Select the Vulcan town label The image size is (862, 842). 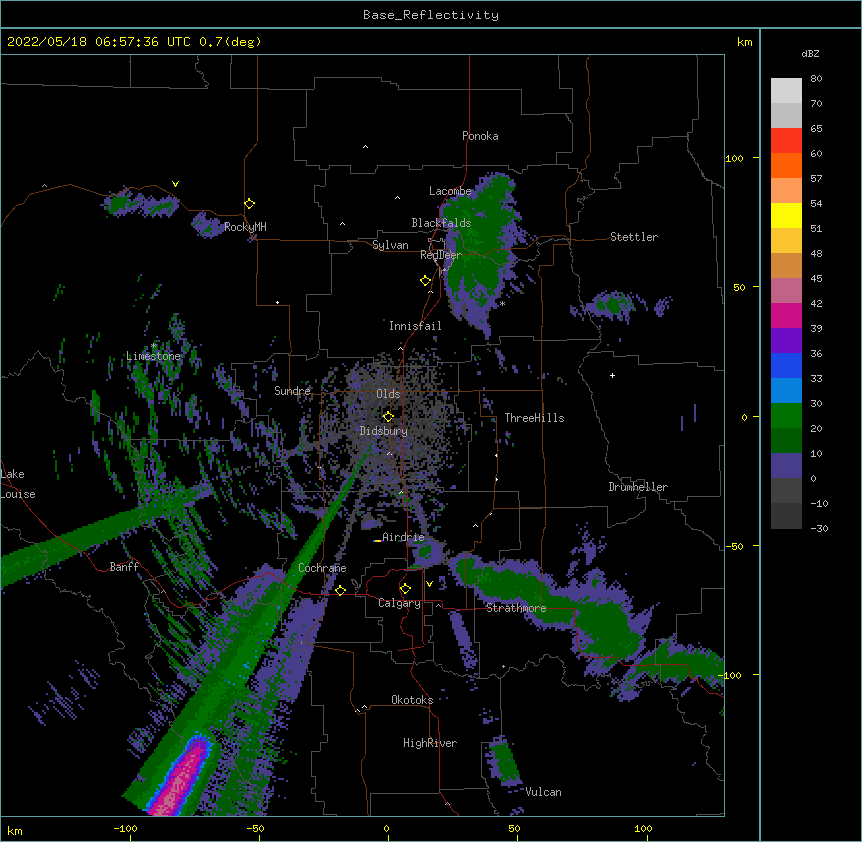coord(543,792)
